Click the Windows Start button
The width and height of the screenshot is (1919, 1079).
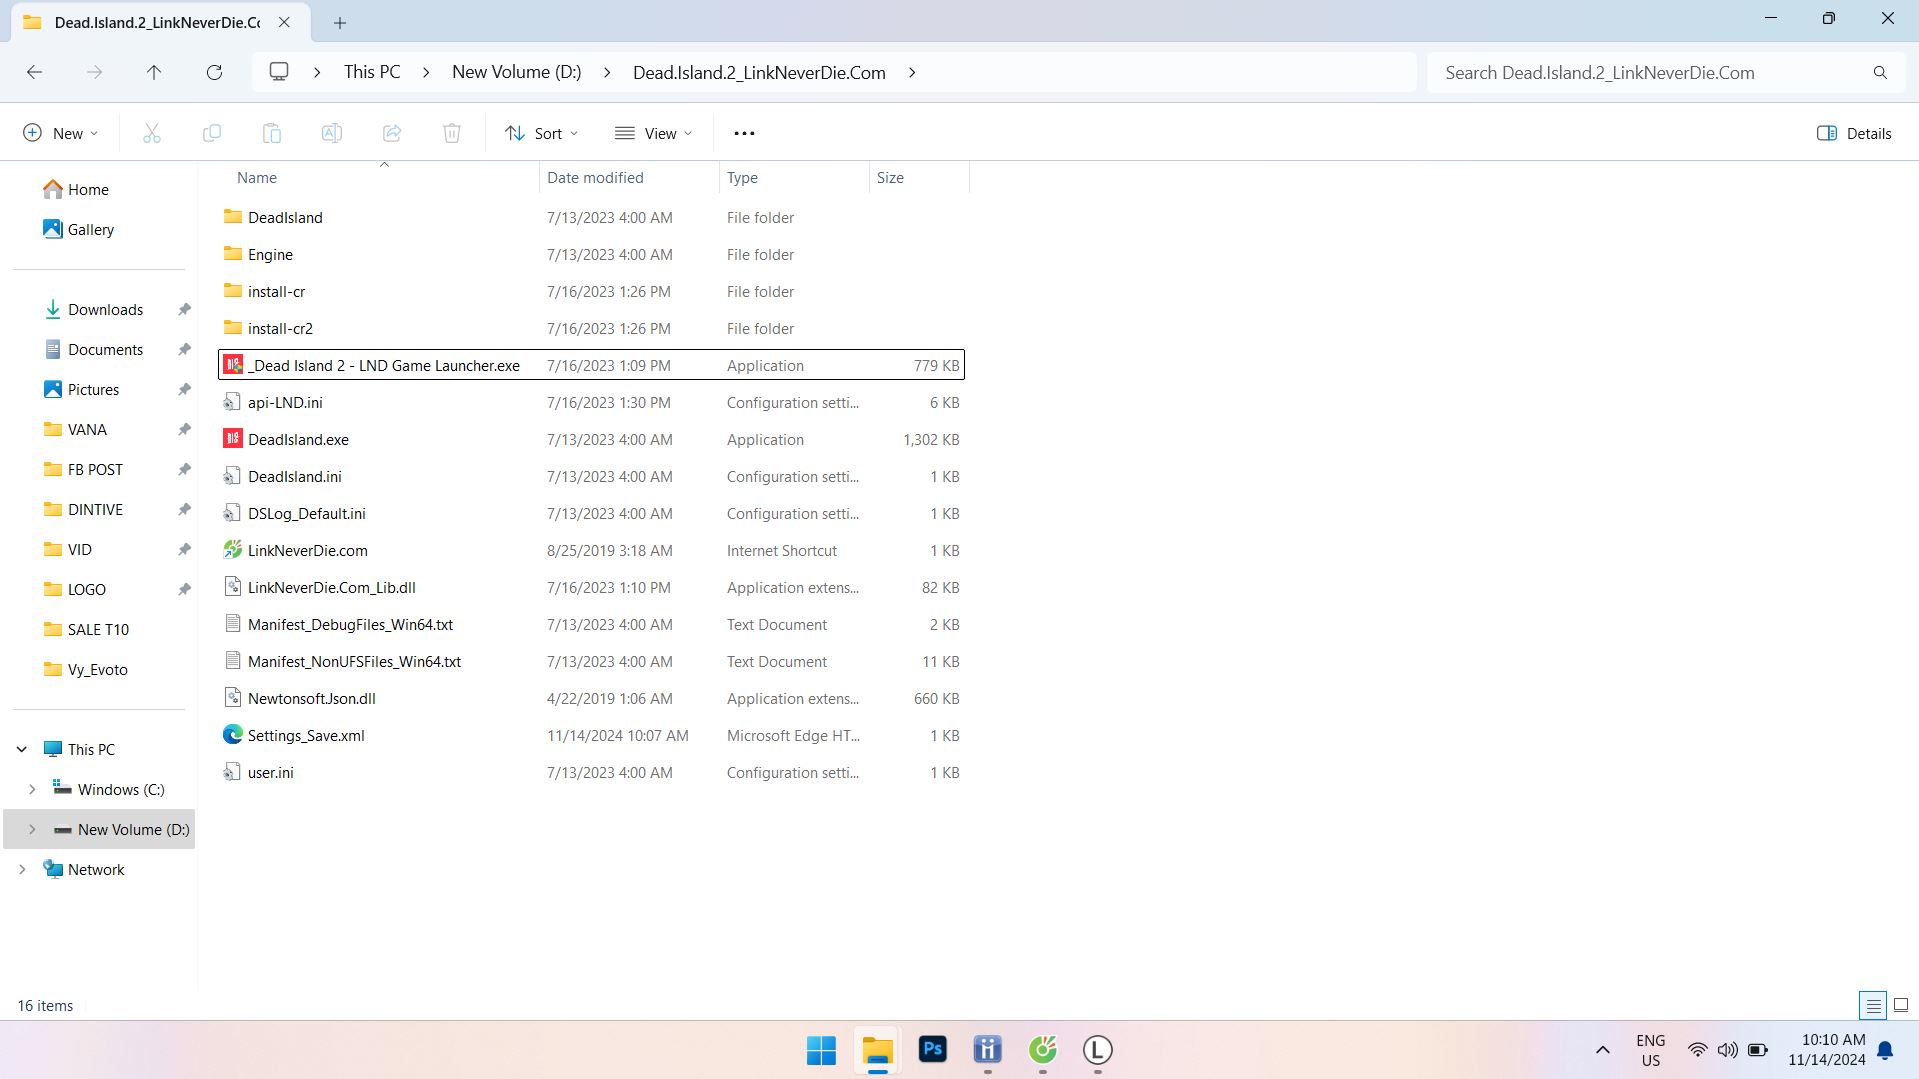point(821,1050)
